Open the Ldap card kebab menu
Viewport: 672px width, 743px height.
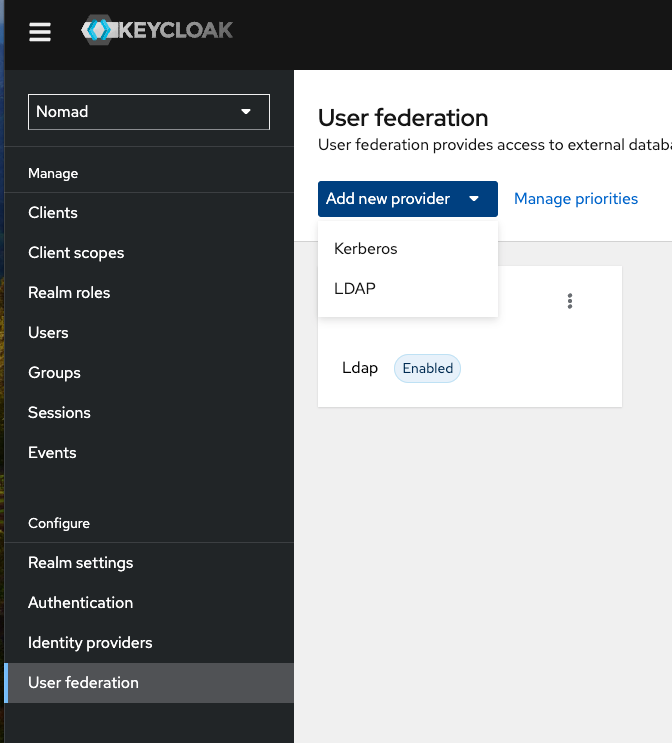[570, 301]
